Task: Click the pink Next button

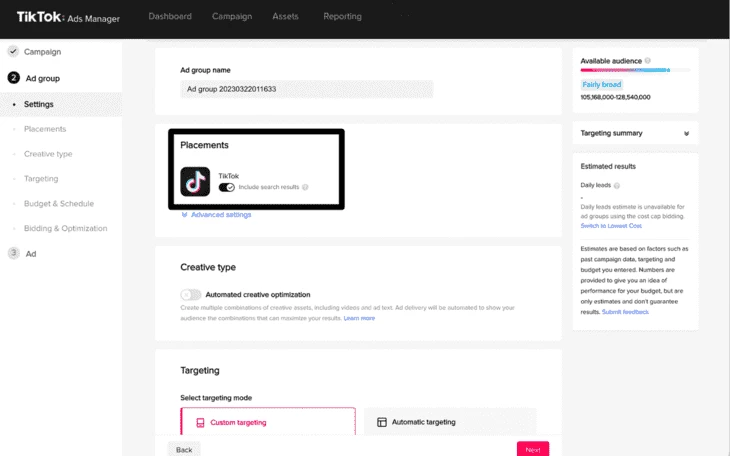Action: tap(533, 449)
